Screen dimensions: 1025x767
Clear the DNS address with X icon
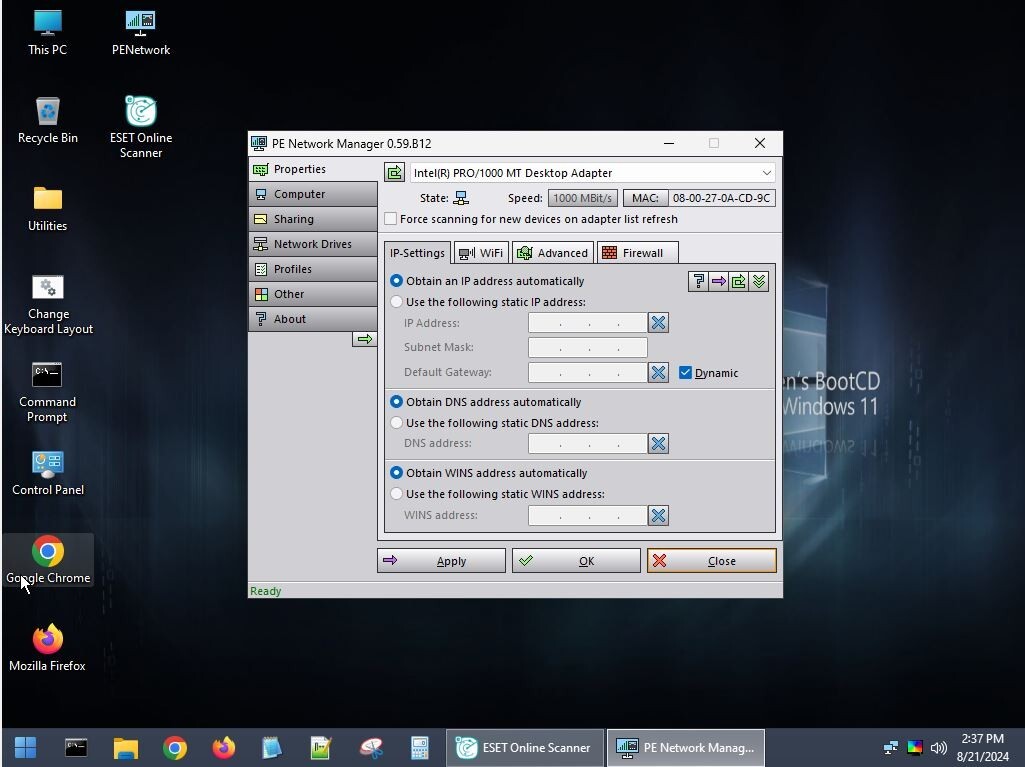click(x=658, y=444)
